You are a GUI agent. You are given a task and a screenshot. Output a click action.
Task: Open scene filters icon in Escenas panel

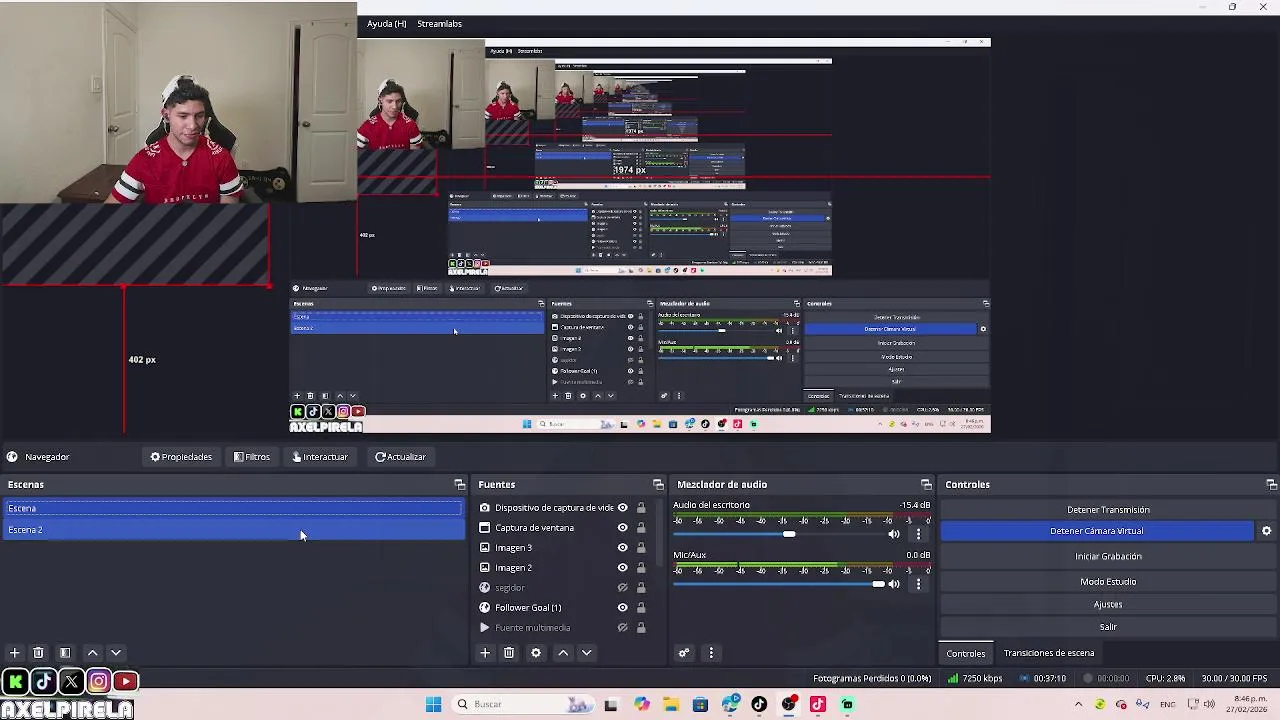click(65, 653)
